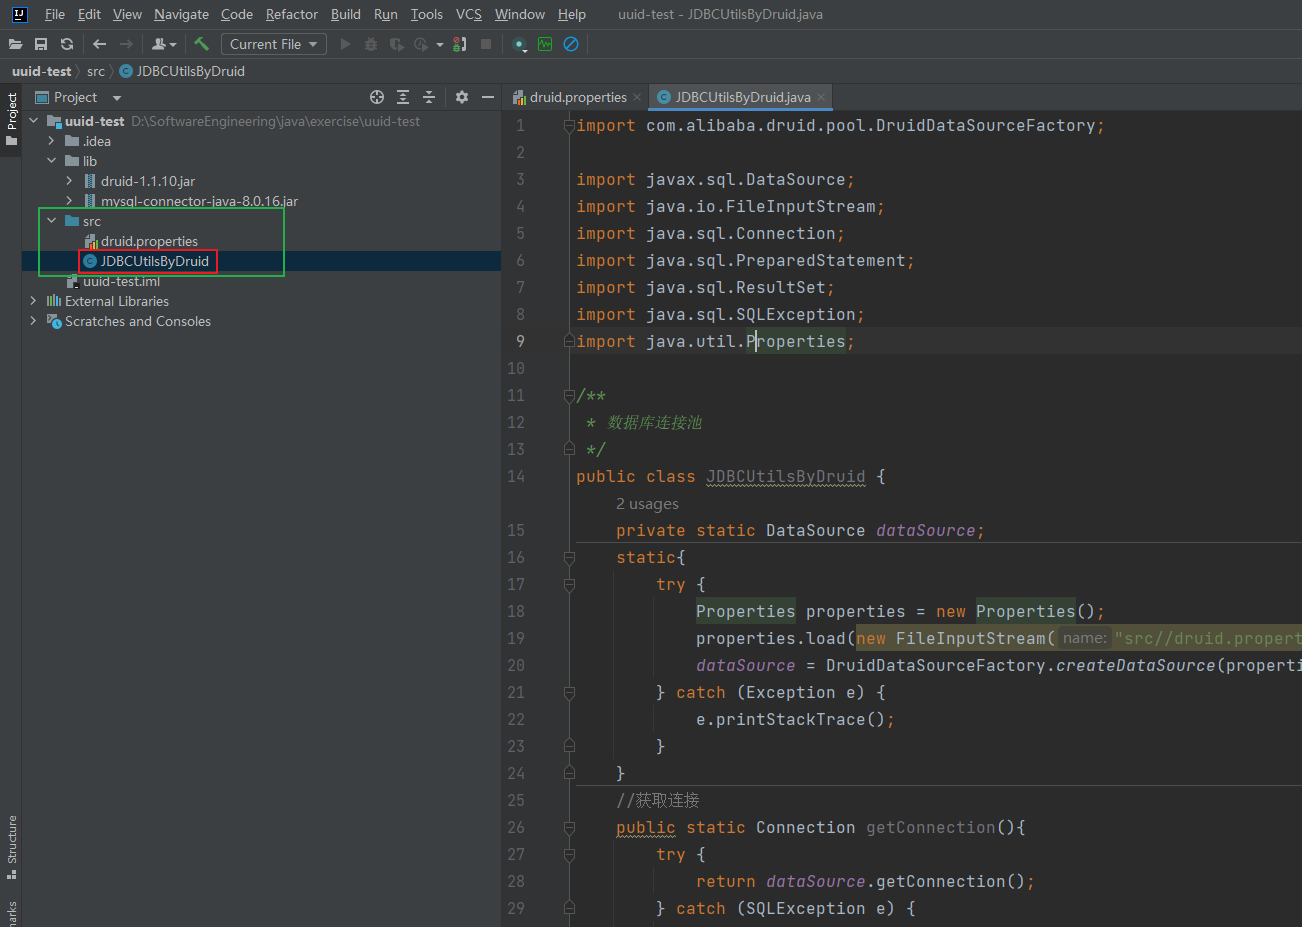Toggle the Project tool window sidebar button
Viewport: 1302px width, 927px height.
11,119
